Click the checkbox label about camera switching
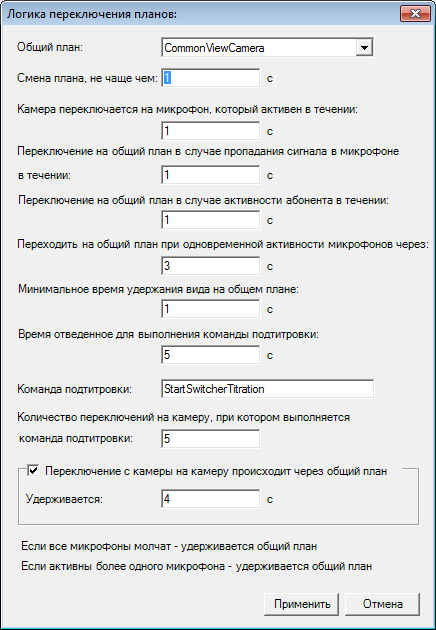Image resolution: width=436 pixels, height=630 pixels. 216,471
